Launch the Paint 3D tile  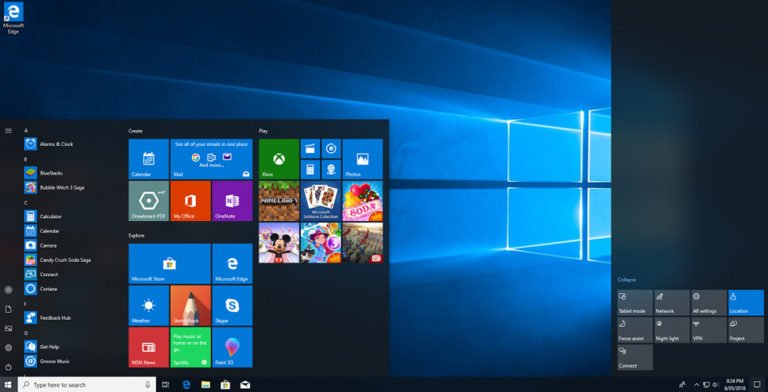click(232, 347)
